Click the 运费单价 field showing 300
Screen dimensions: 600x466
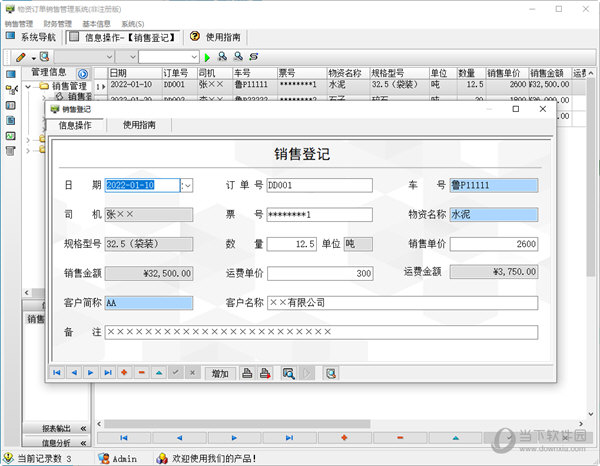[320, 273]
